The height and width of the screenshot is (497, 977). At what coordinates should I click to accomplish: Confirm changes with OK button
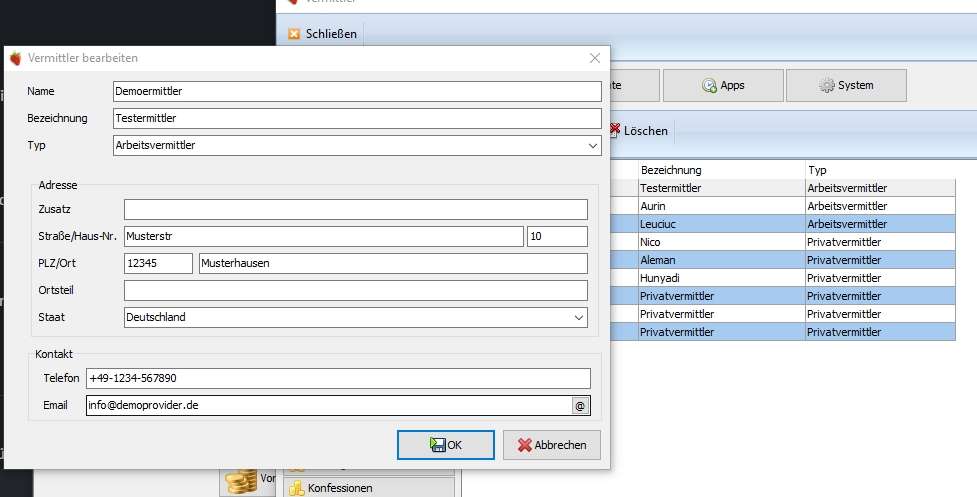click(x=446, y=445)
